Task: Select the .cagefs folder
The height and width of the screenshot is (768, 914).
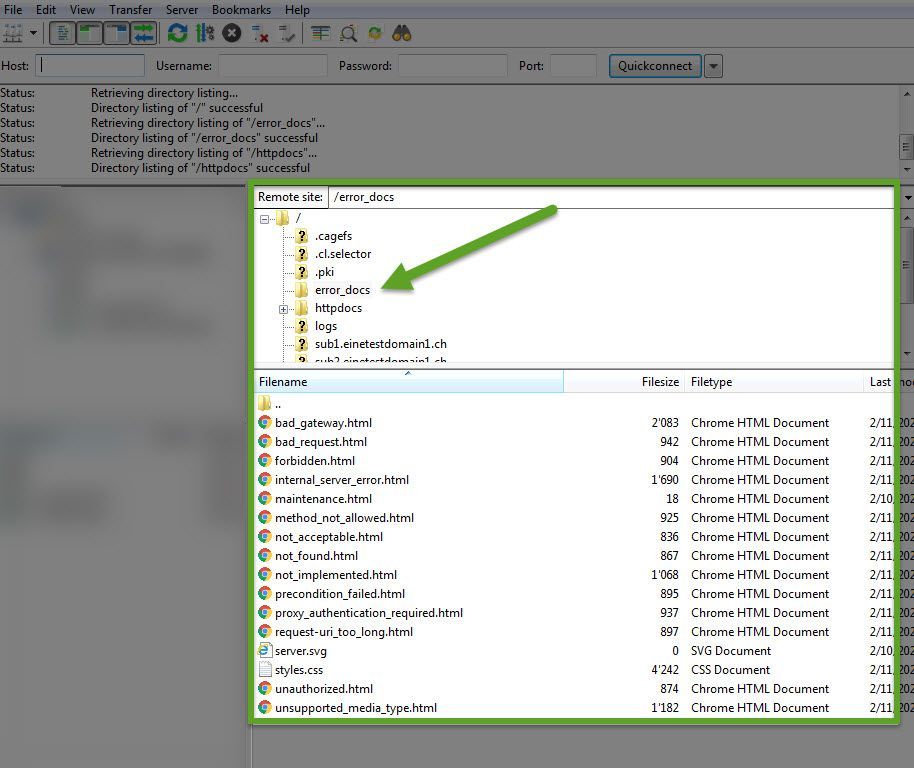Action: [x=333, y=236]
